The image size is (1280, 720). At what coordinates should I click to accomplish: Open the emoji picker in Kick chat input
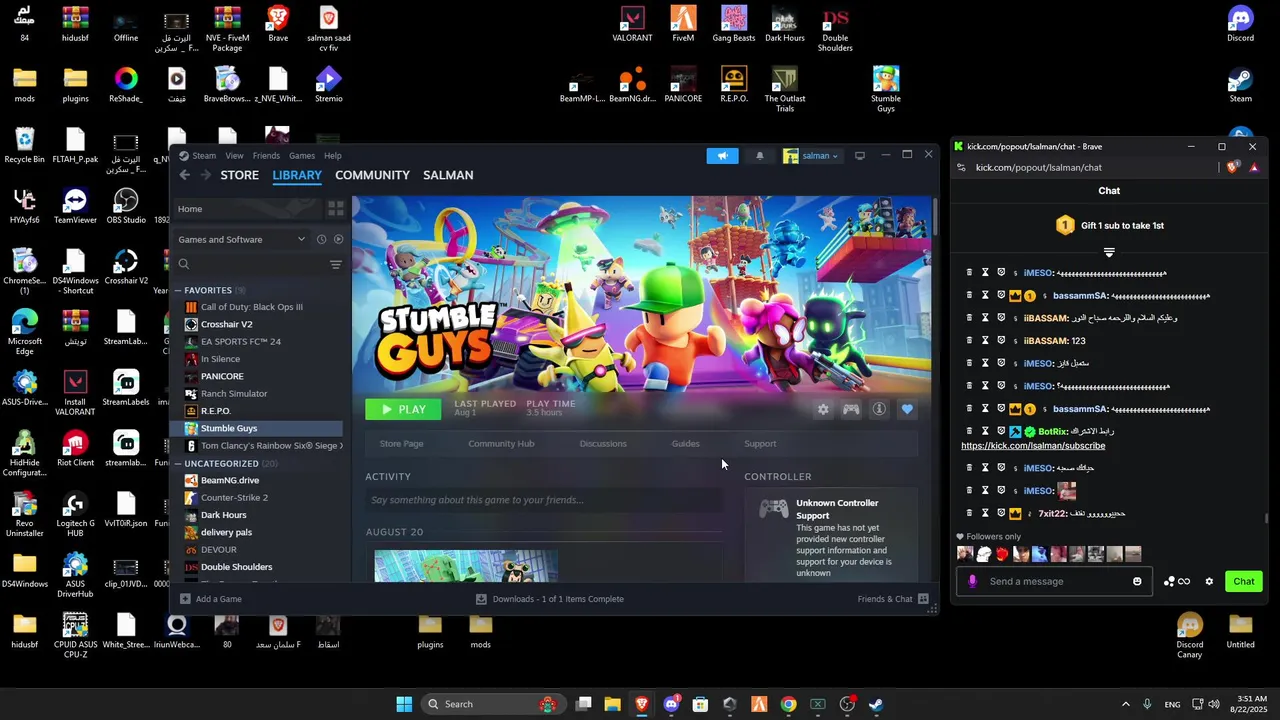tap(1137, 581)
